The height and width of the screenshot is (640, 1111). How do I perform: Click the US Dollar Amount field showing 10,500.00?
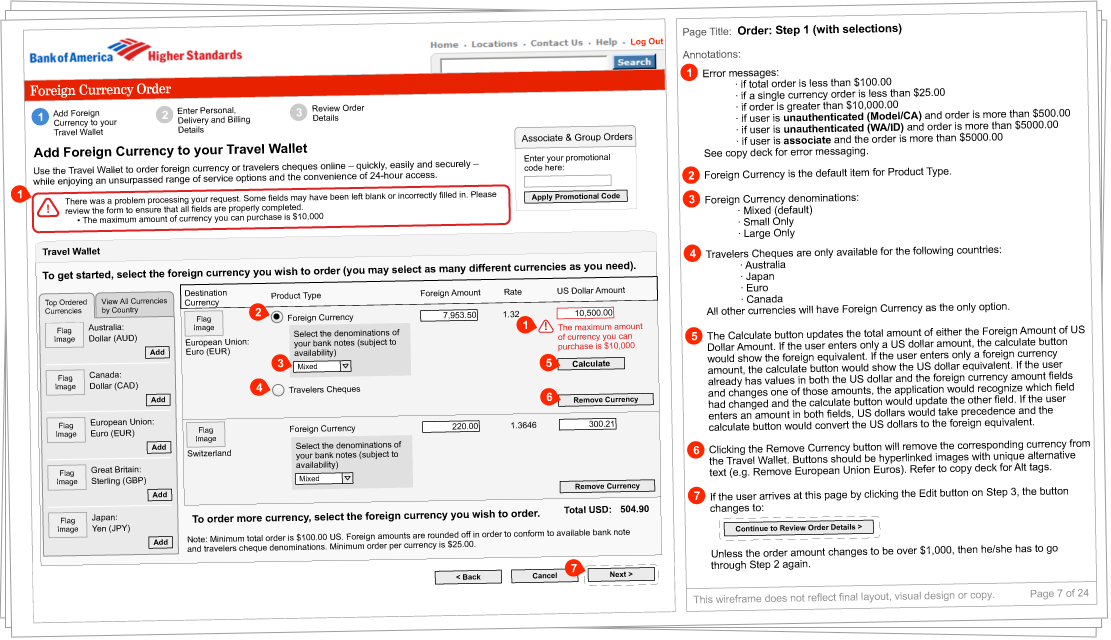pyautogui.click(x=585, y=313)
